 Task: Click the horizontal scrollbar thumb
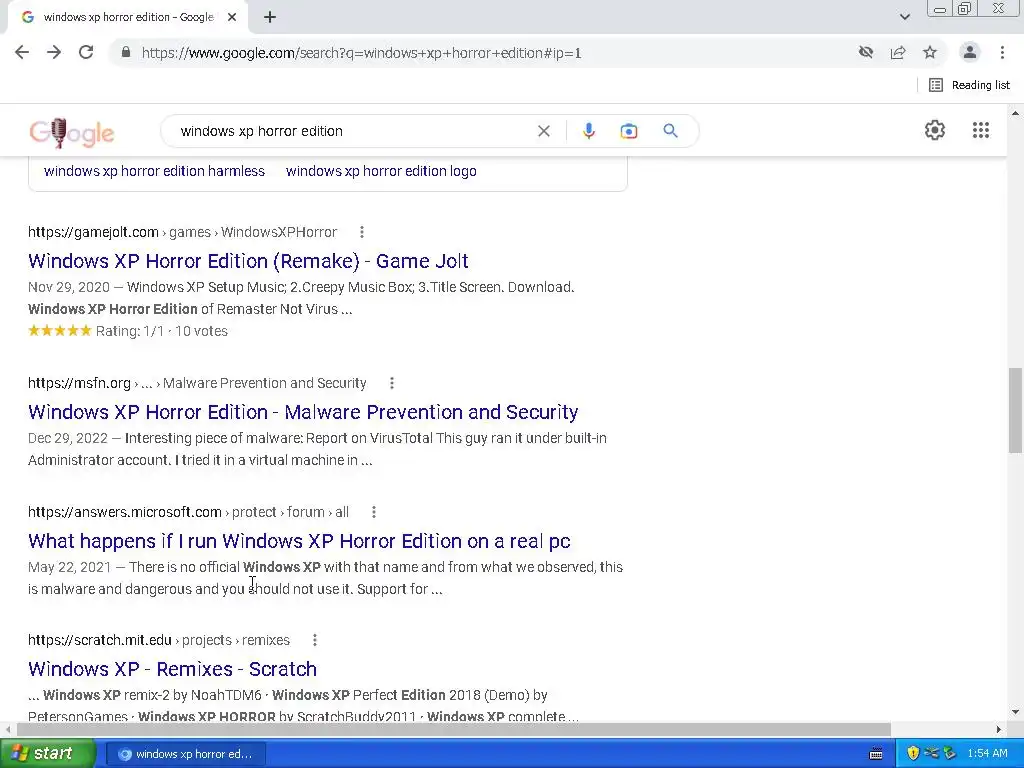(x=454, y=729)
